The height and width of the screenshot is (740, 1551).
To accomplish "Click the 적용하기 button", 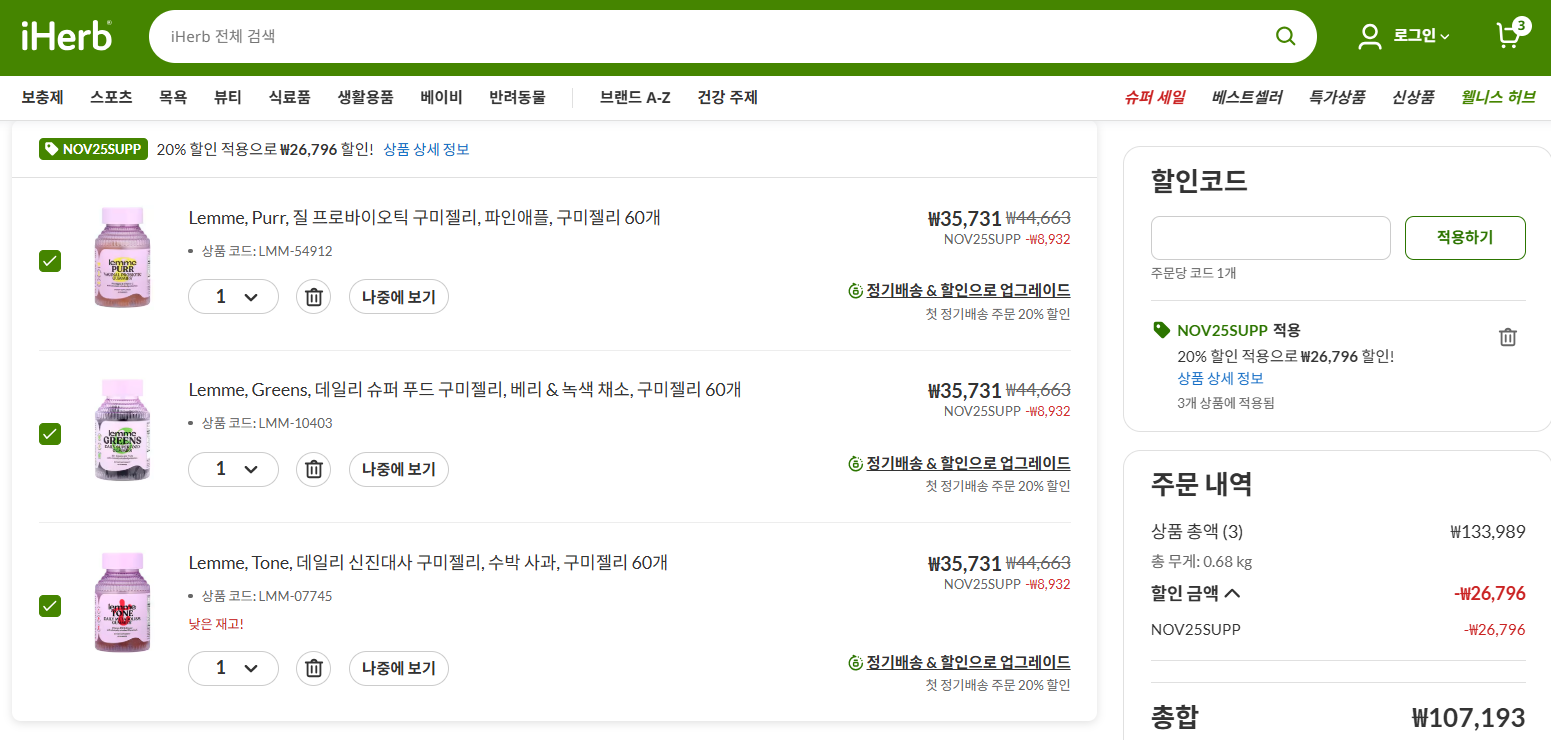I will pyautogui.click(x=1464, y=238).
